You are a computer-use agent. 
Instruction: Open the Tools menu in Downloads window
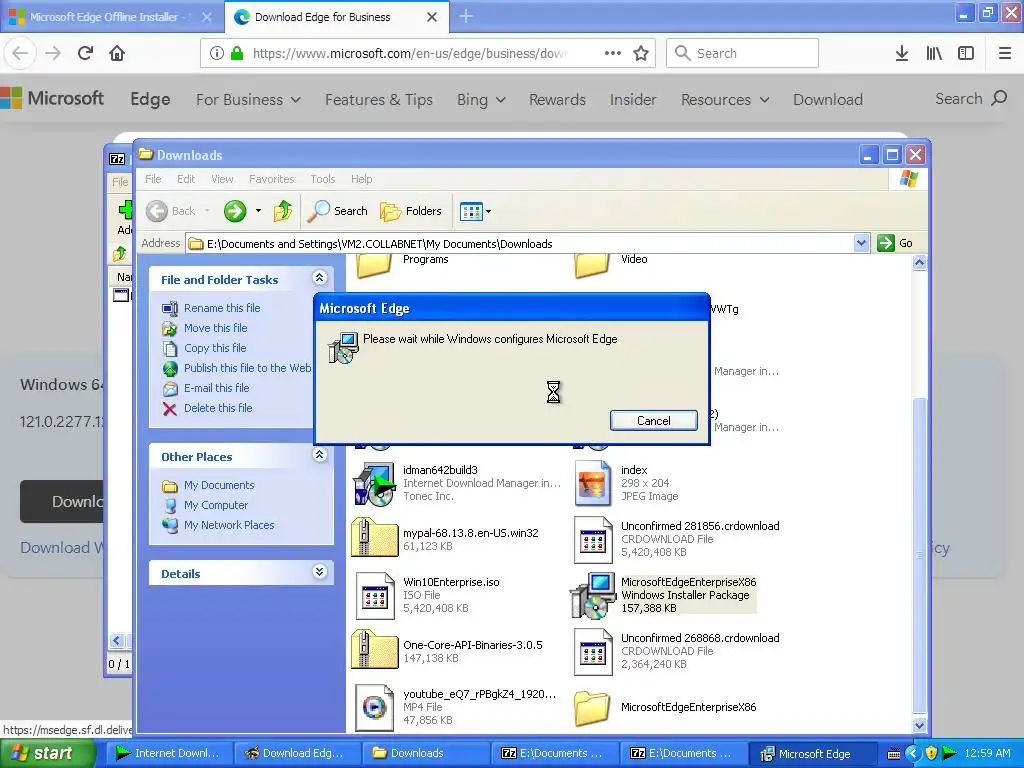click(x=323, y=179)
